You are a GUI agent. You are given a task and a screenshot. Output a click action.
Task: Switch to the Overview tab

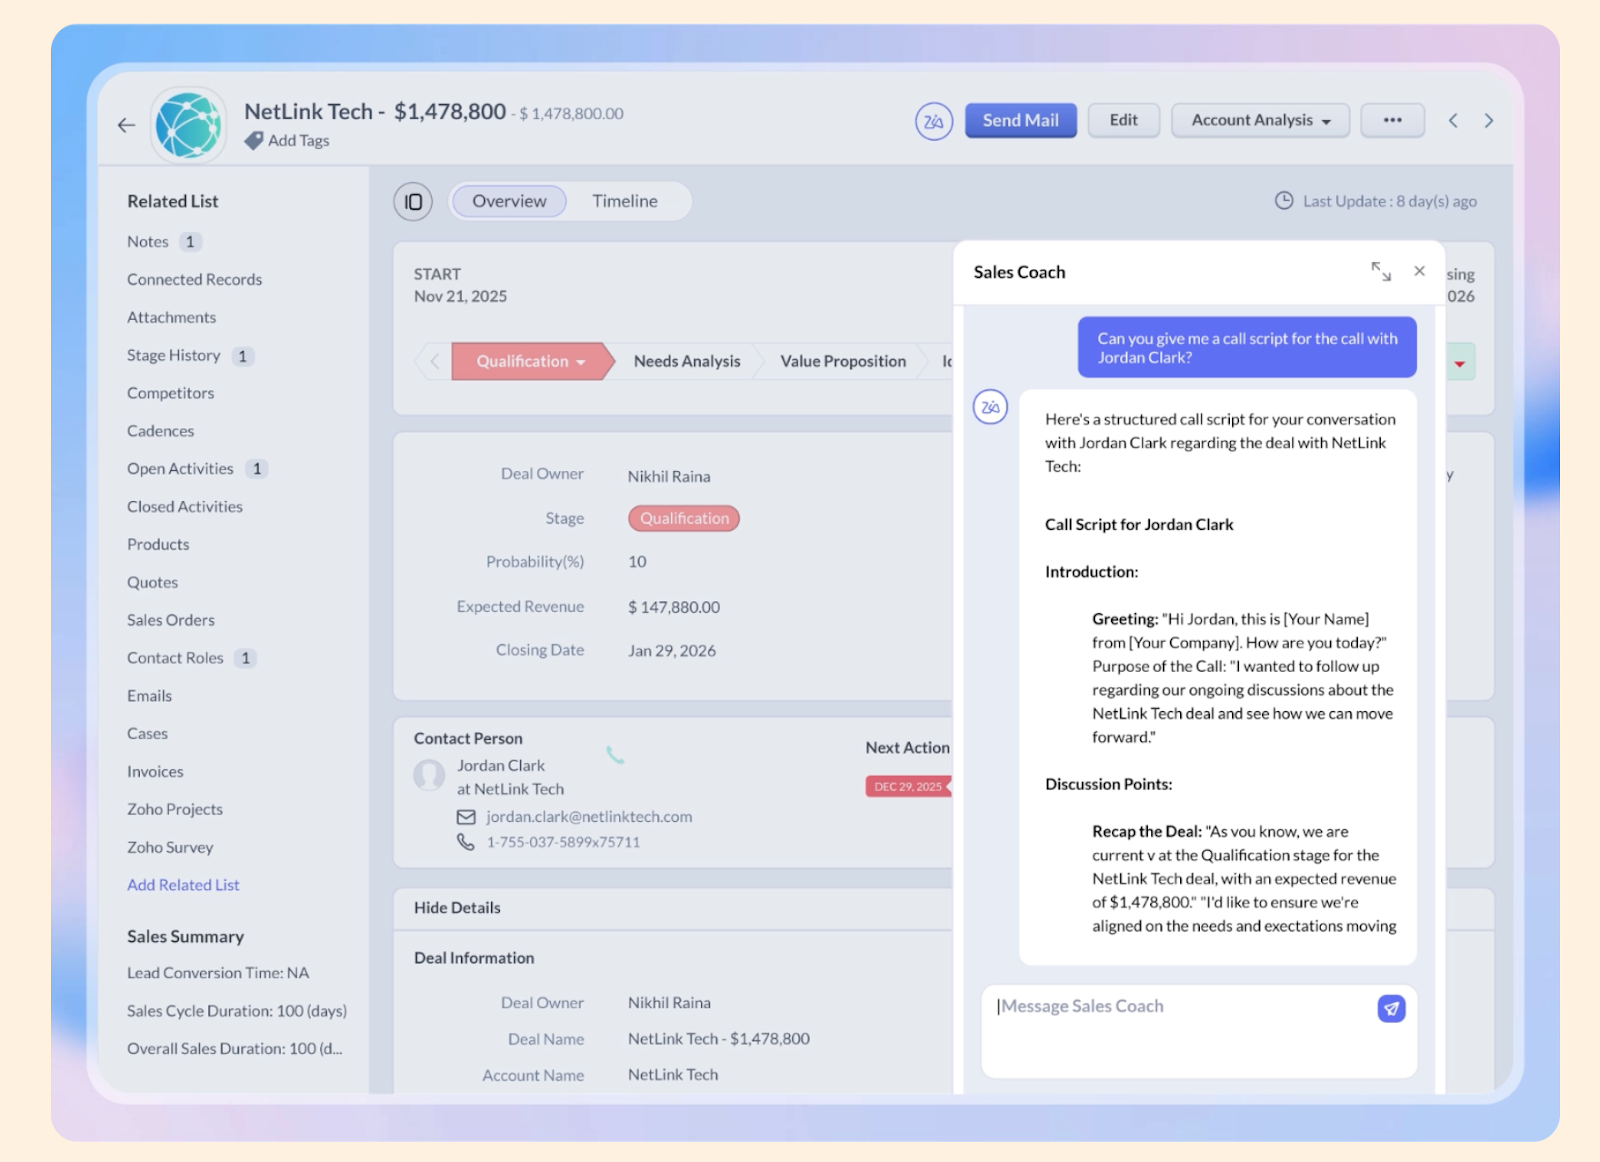pos(509,201)
